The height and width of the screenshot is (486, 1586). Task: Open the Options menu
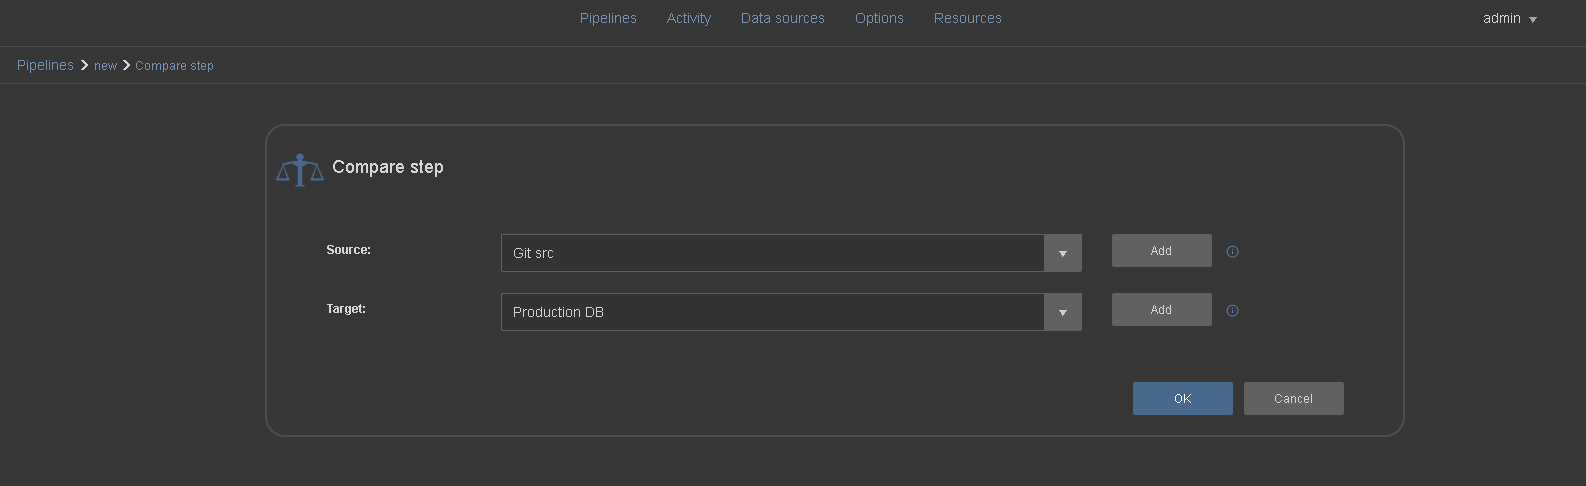(879, 18)
